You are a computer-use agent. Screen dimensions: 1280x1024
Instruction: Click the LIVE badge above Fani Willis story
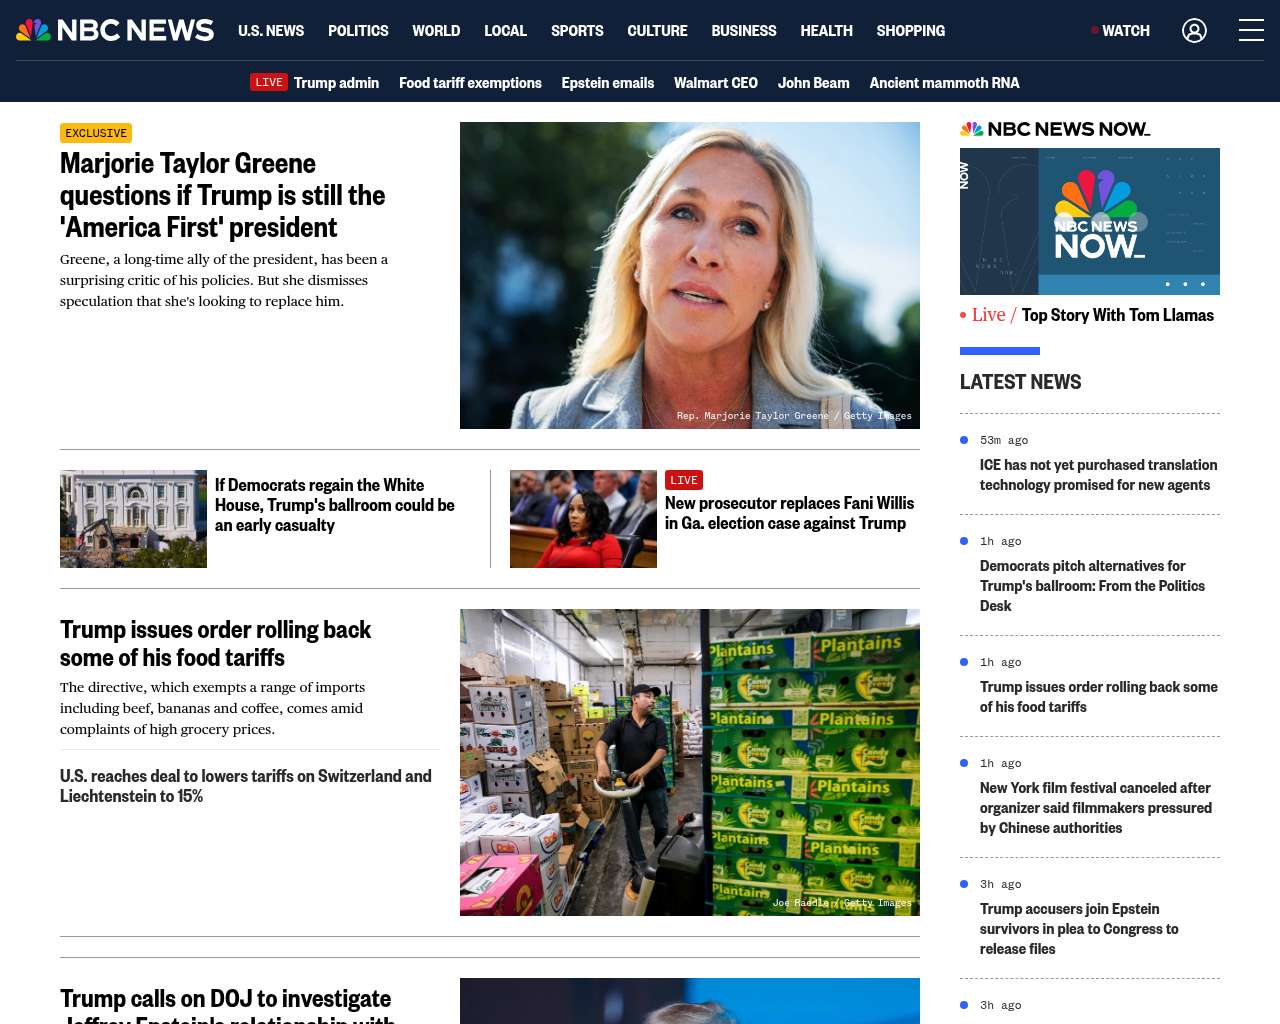point(684,480)
